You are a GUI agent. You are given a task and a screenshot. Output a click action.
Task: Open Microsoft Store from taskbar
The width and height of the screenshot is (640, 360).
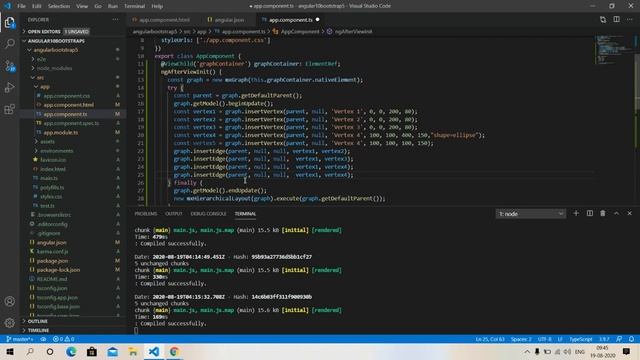91,351
